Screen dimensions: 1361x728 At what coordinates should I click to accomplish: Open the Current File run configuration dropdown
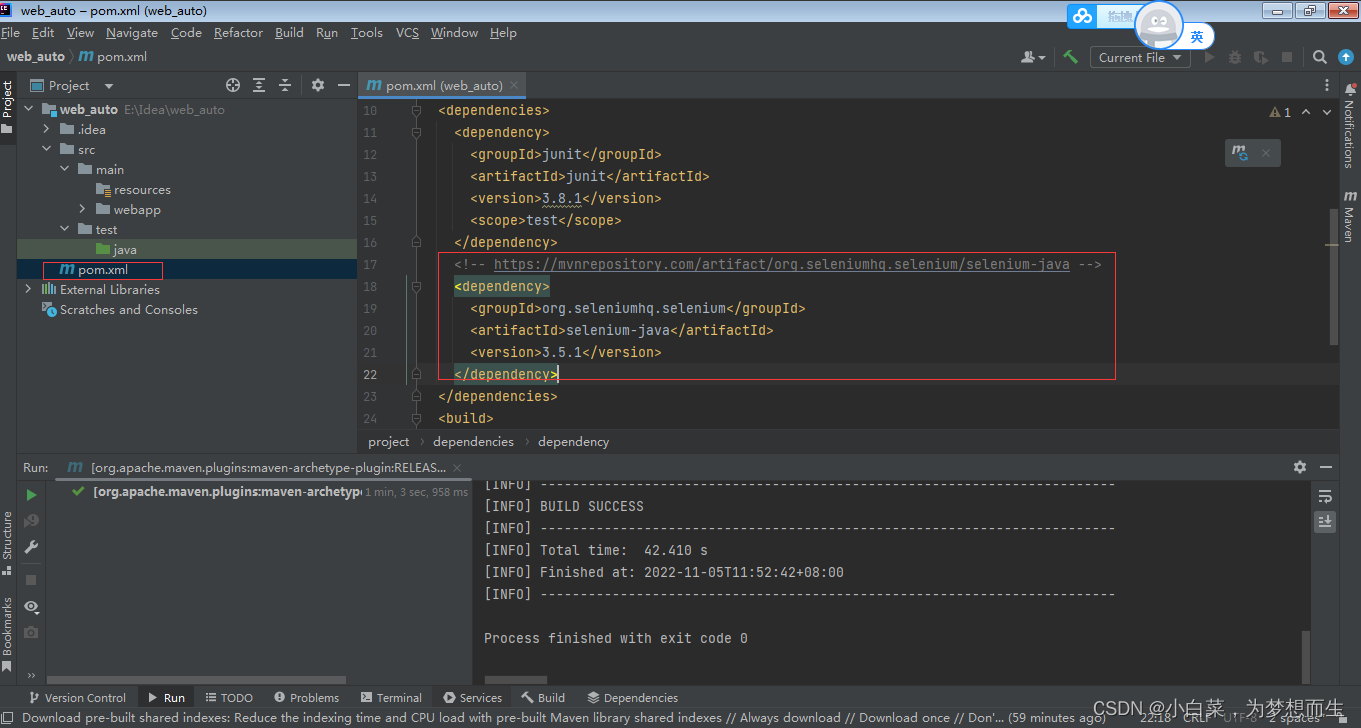click(1139, 57)
